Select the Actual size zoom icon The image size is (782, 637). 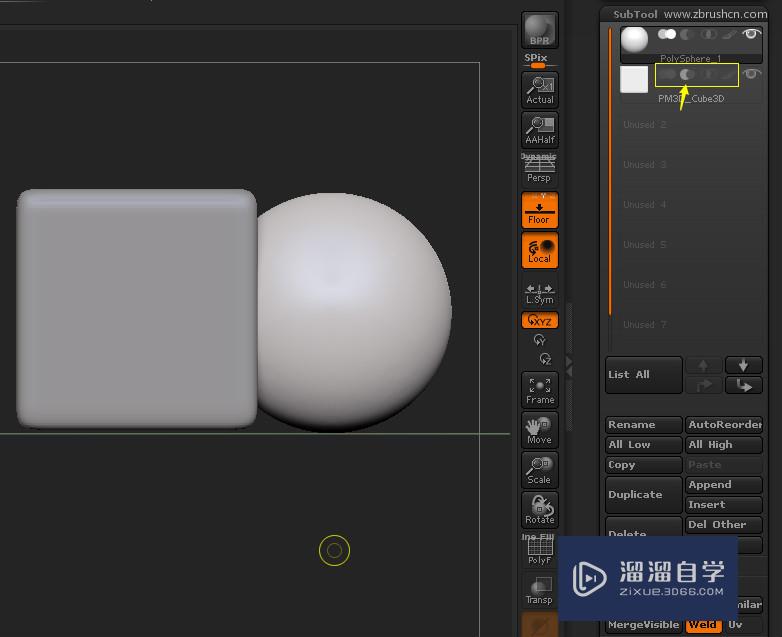[540, 90]
